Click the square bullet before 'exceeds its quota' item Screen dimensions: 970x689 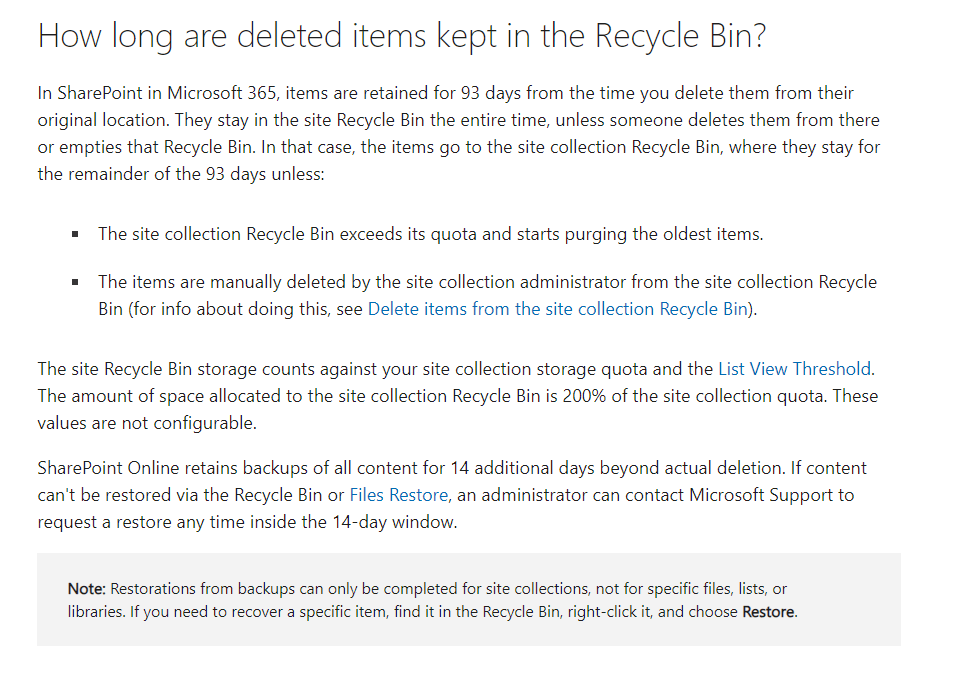(x=76, y=235)
